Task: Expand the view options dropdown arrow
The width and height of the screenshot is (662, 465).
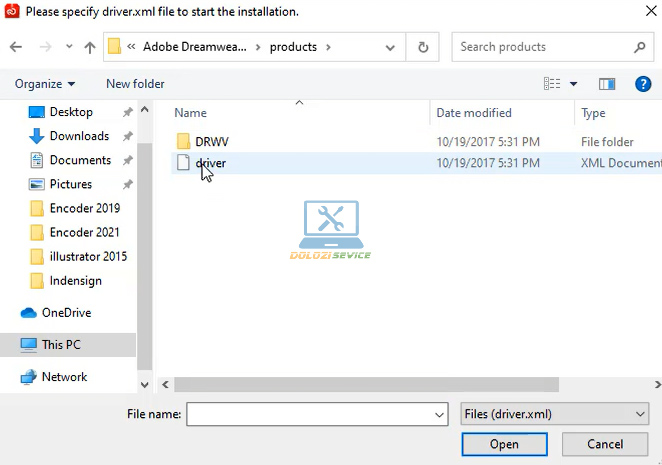Action: click(574, 84)
